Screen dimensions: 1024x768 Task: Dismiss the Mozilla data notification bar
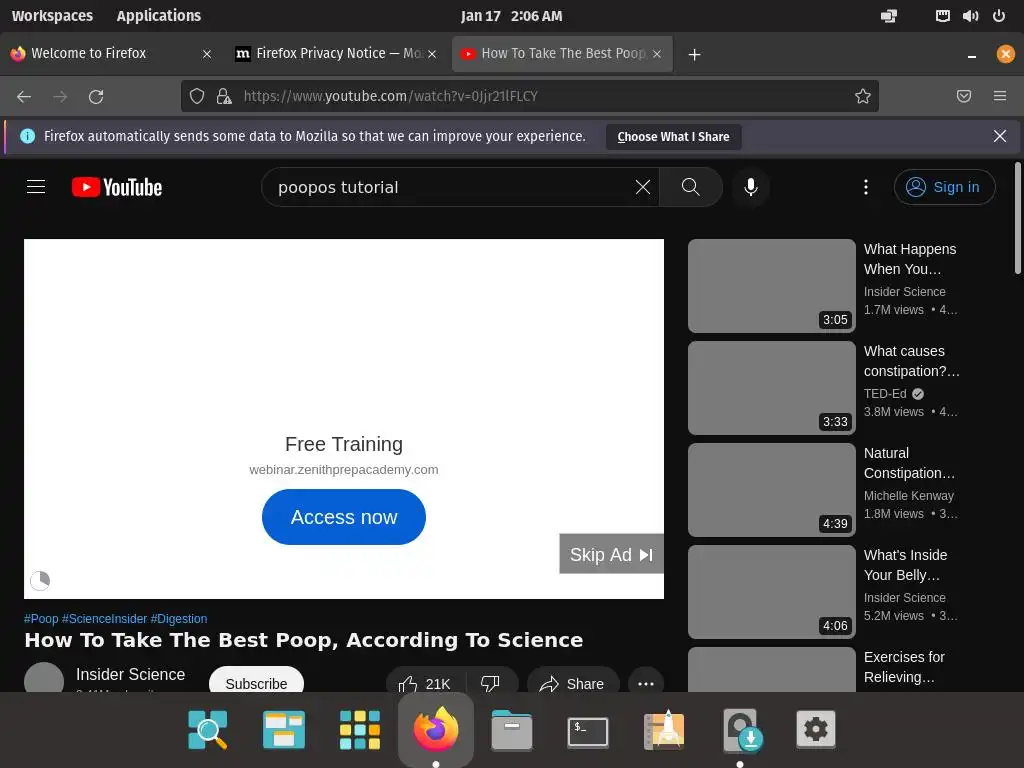pos(999,136)
